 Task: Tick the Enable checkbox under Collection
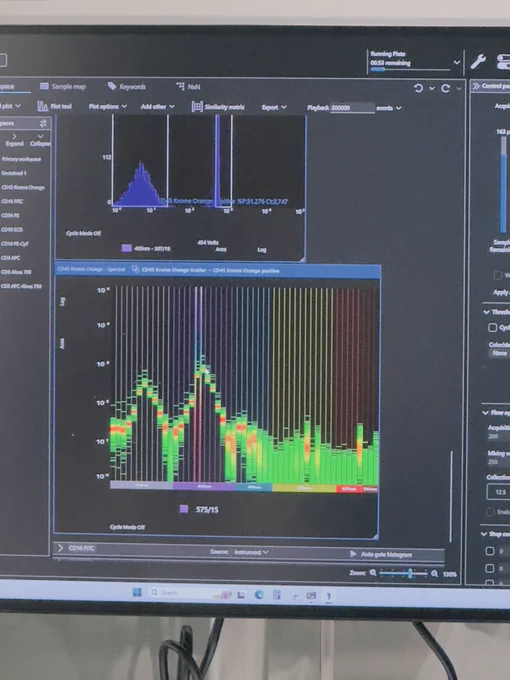[x=490, y=512]
